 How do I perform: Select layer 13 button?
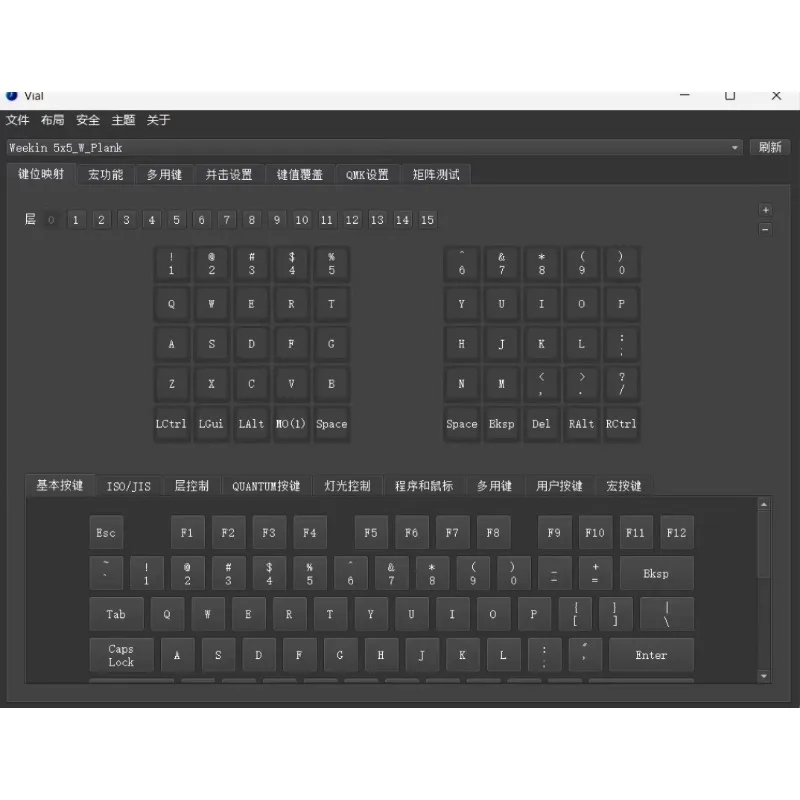pyautogui.click(x=377, y=220)
